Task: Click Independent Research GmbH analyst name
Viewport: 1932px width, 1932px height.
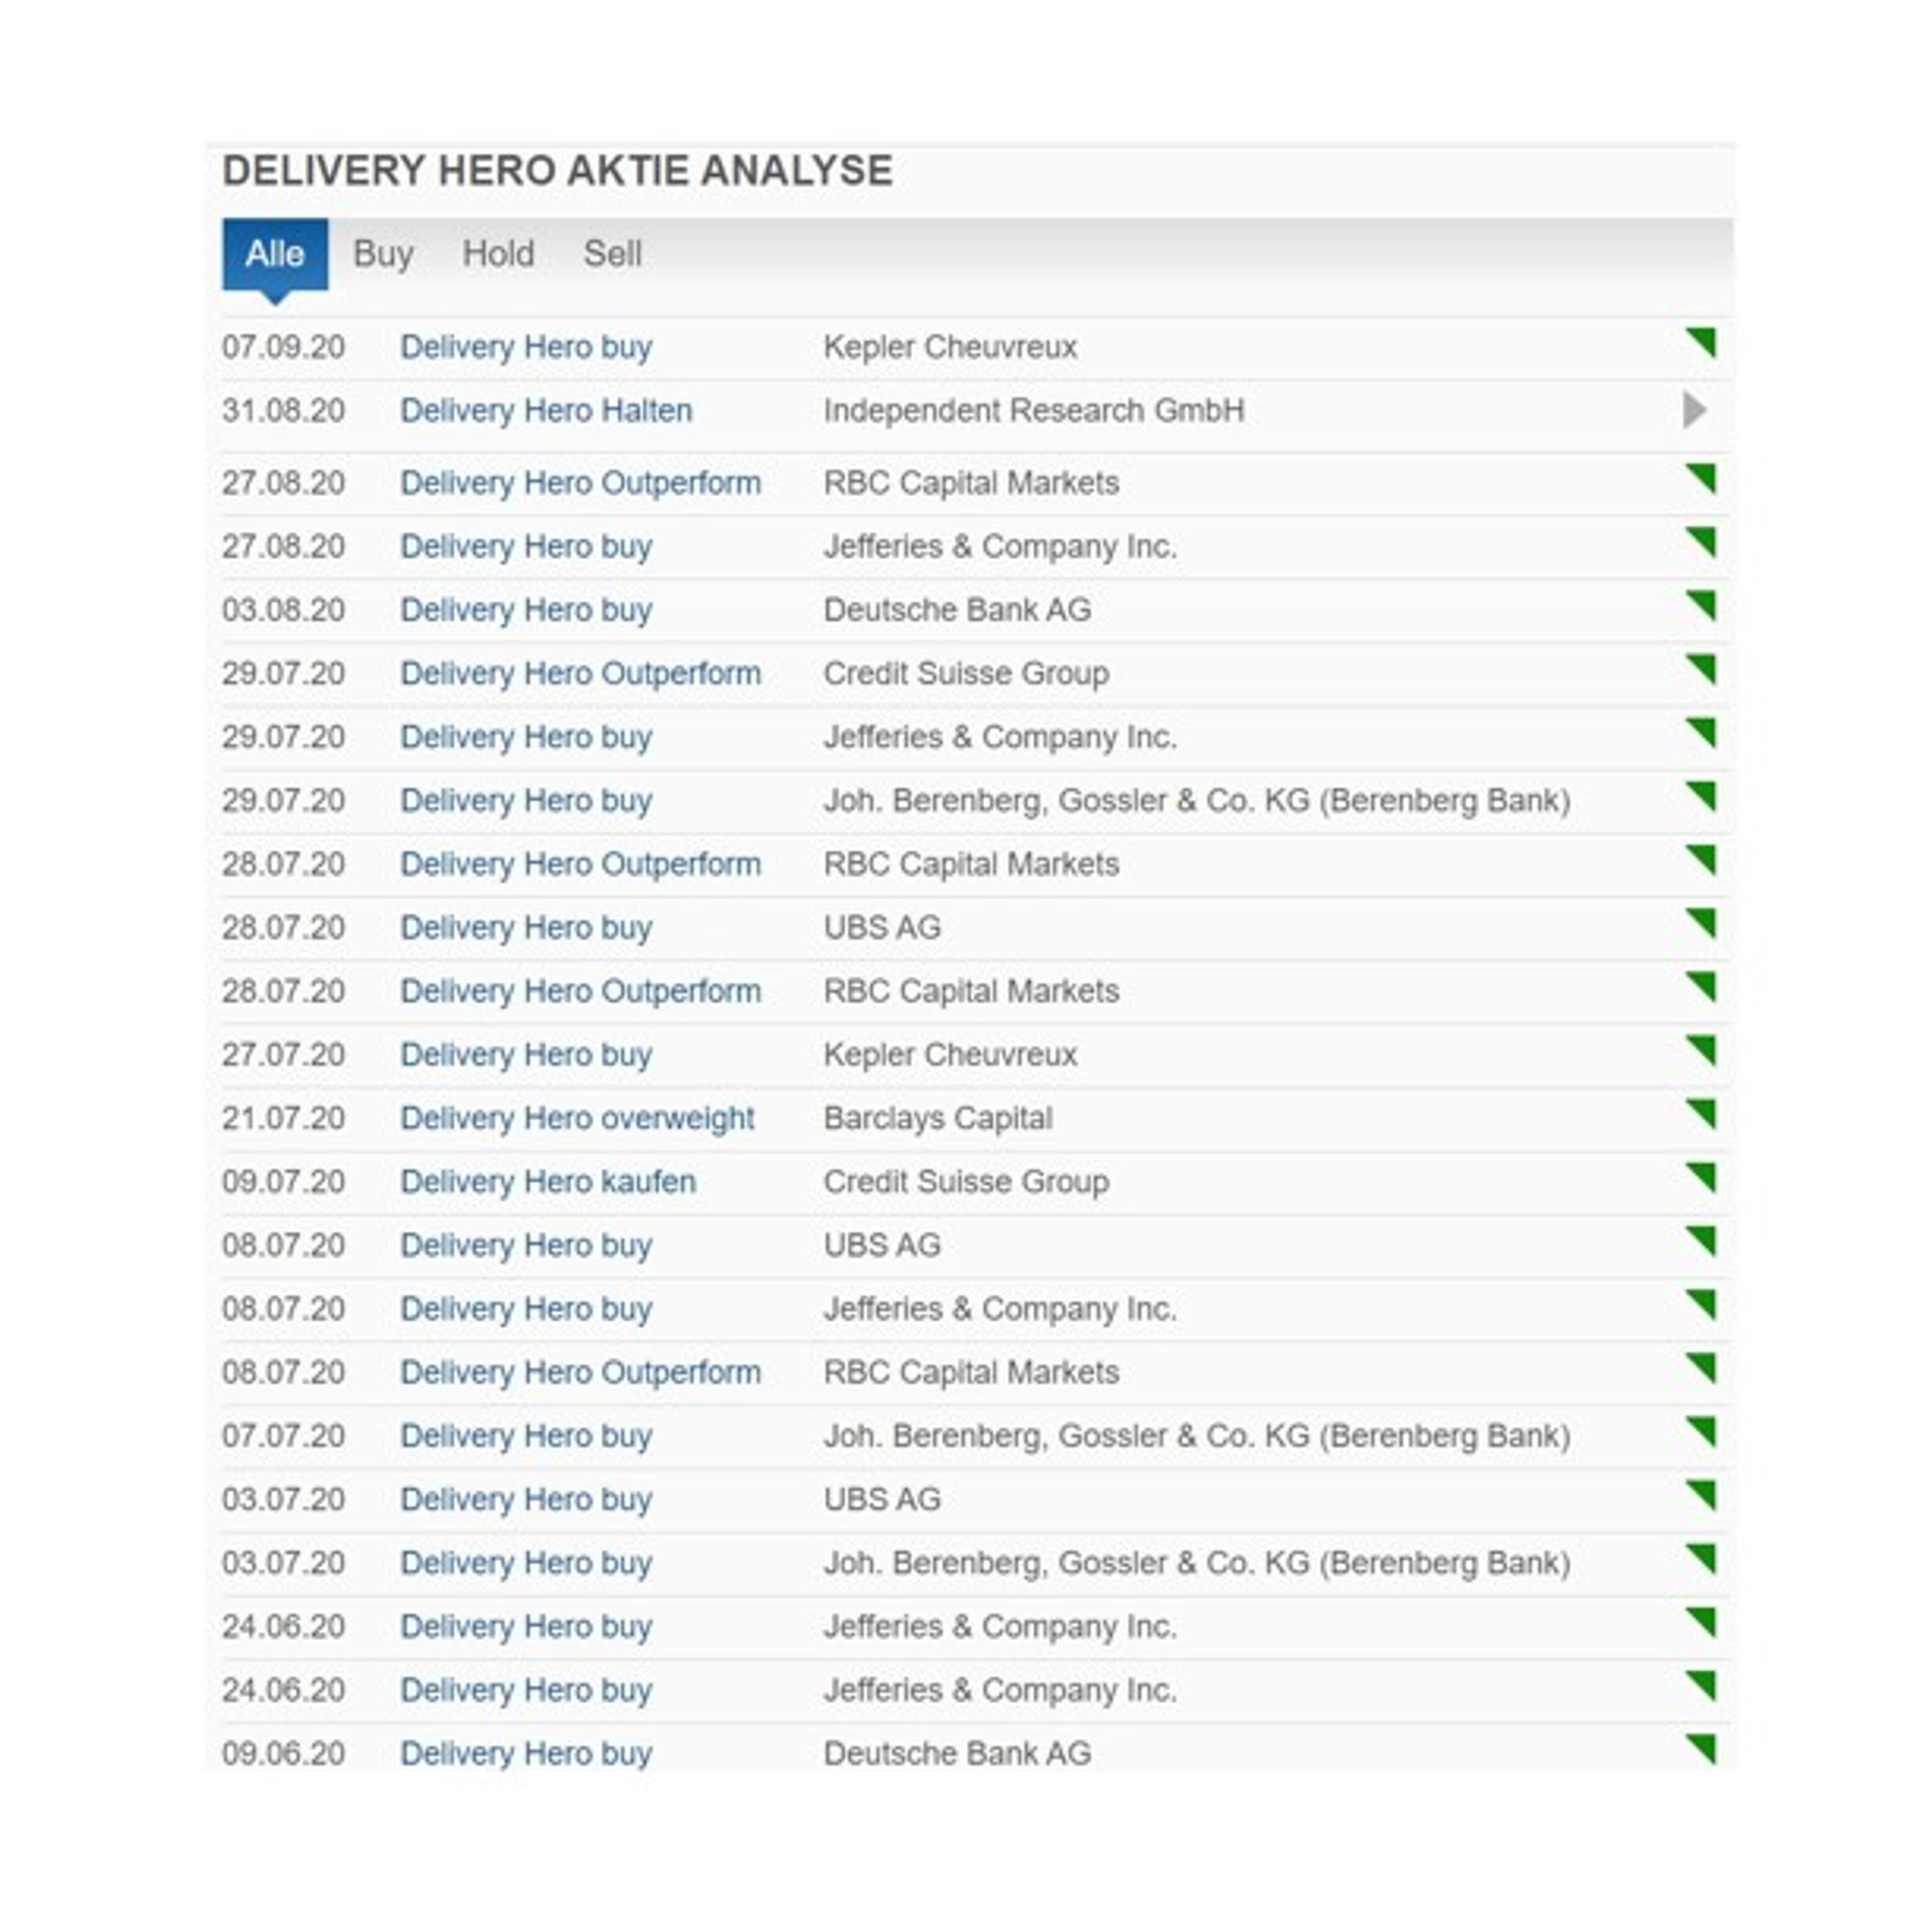Action: coord(1034,411)
